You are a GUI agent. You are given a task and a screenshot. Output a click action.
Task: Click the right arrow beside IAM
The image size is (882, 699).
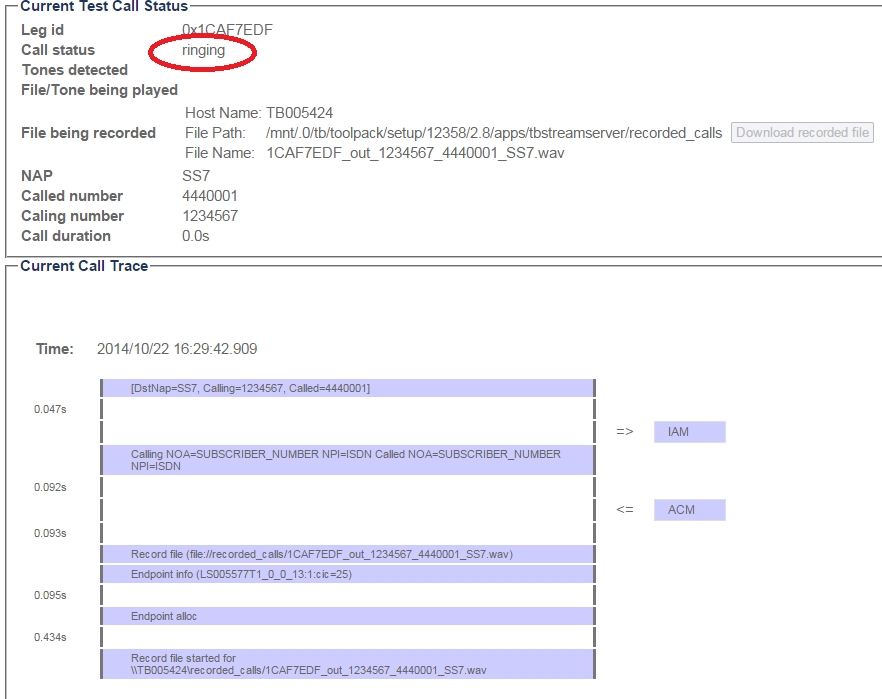[x=625, y=432]
